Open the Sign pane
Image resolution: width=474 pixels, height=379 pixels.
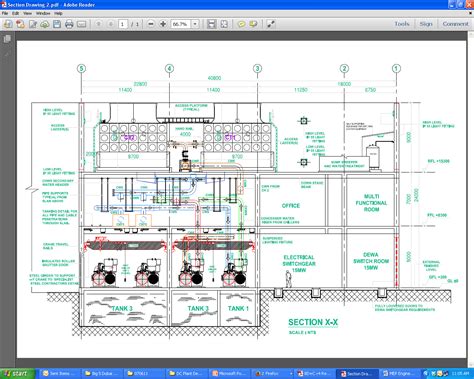click(426, 24)
